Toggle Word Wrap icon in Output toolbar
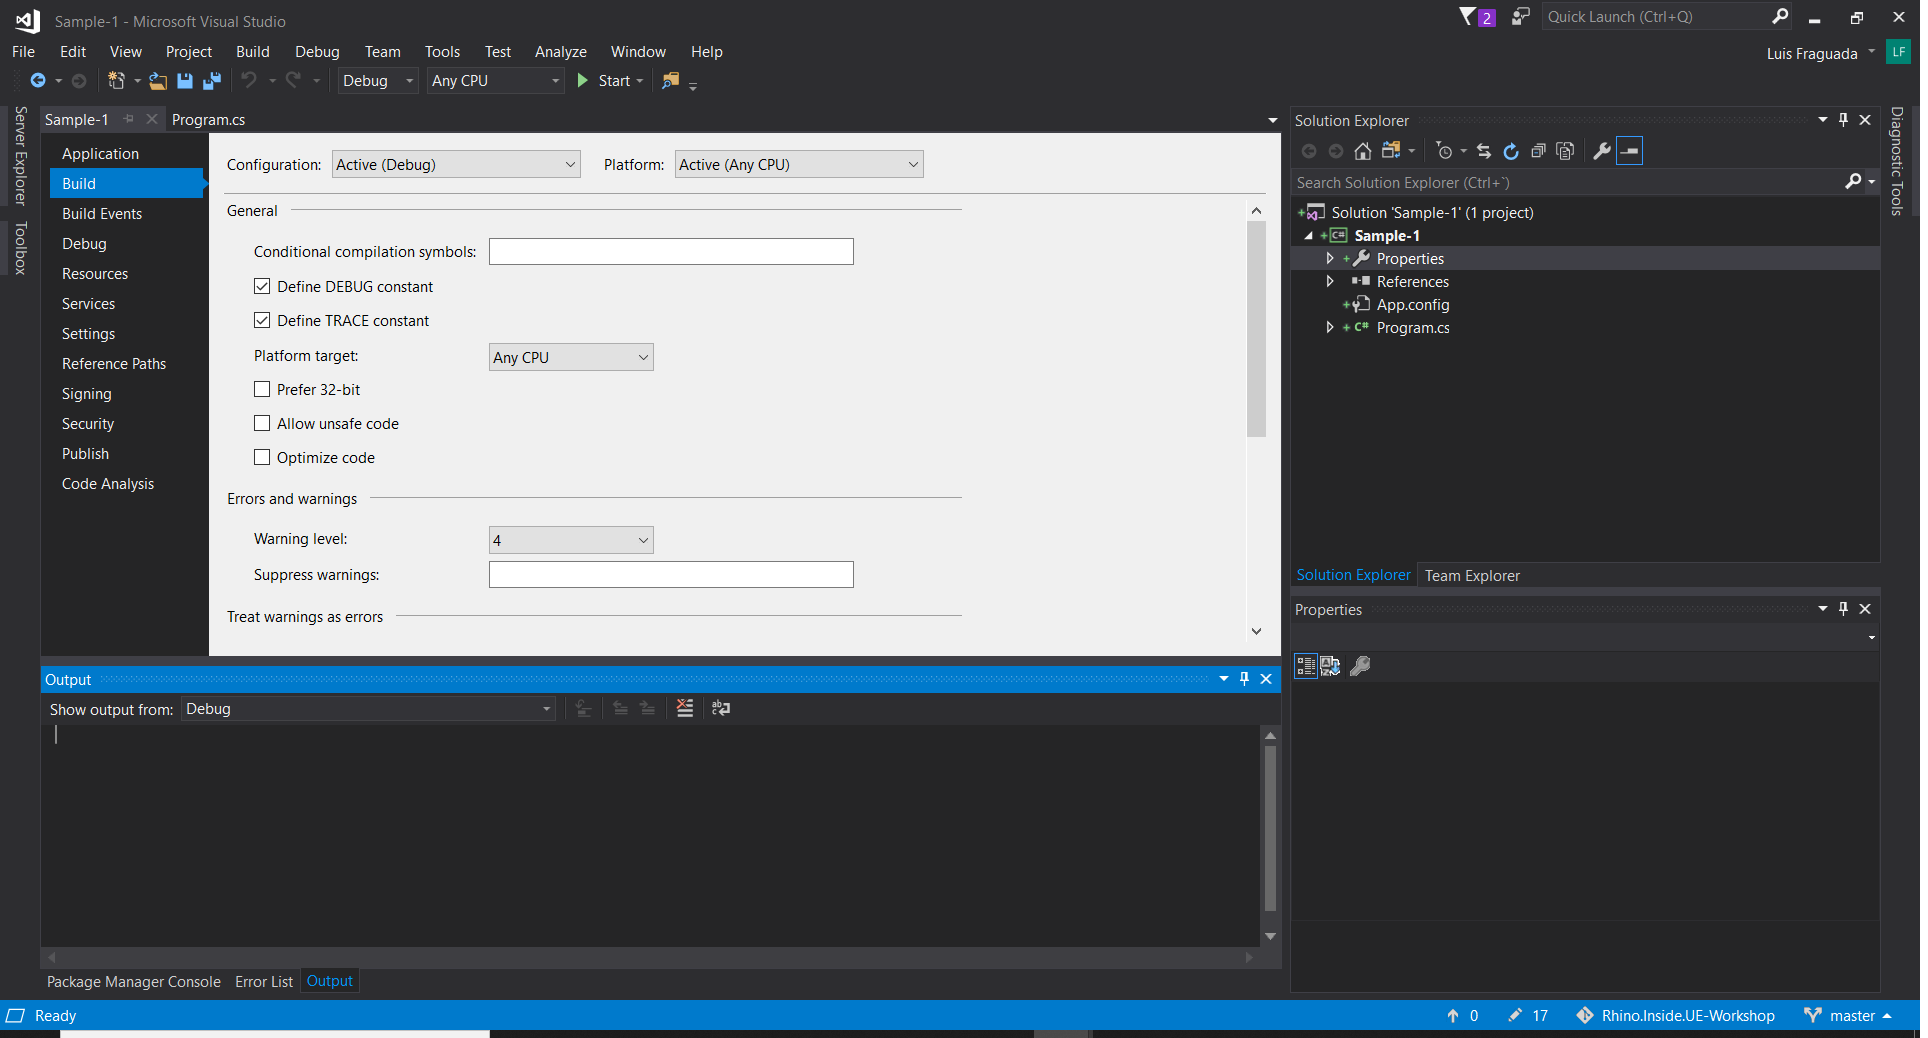 point(721,708)
